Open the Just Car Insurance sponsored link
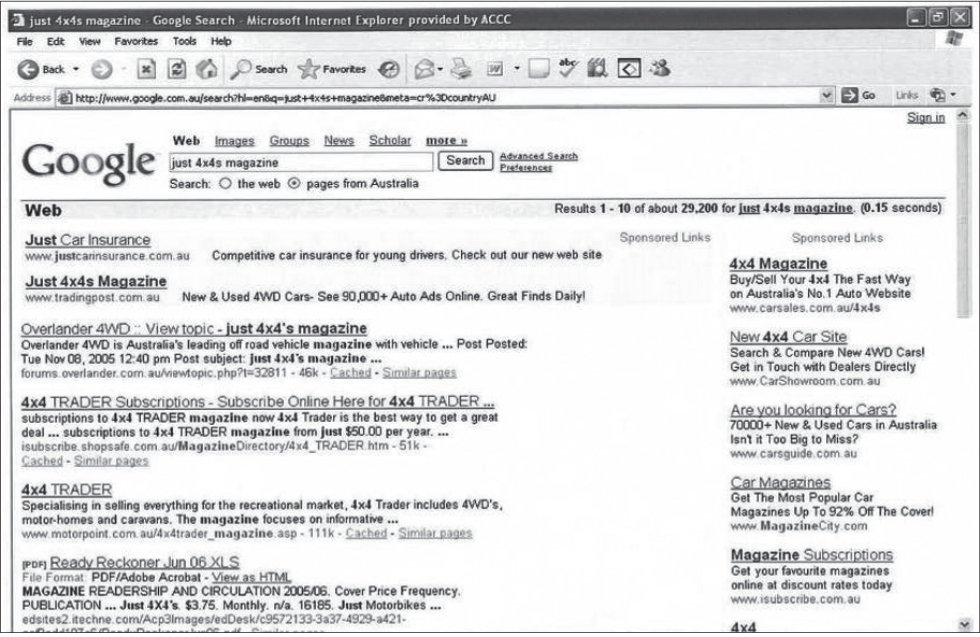The image size is (980, 637). (88, 240)
